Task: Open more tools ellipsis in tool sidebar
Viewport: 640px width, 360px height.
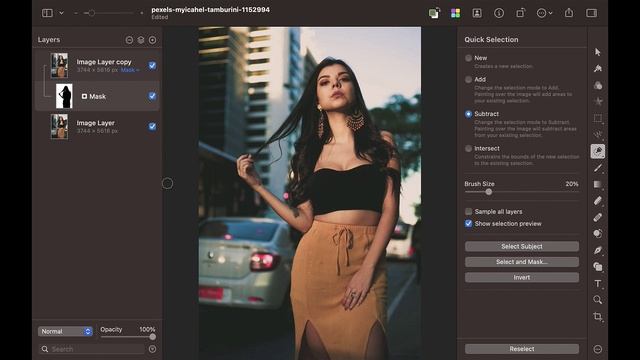Action: click(x=598, y=349)
